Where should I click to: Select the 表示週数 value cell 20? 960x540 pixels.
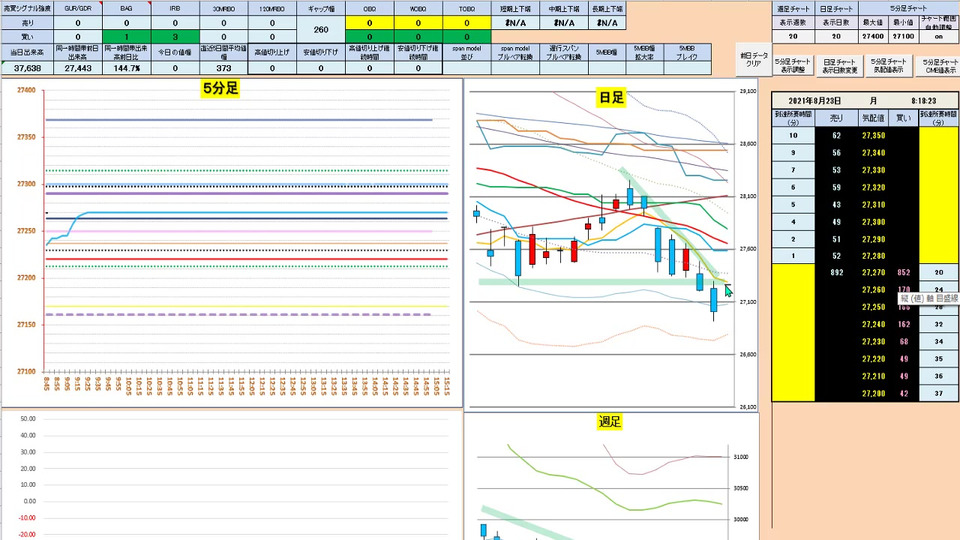tap(793, 37)
